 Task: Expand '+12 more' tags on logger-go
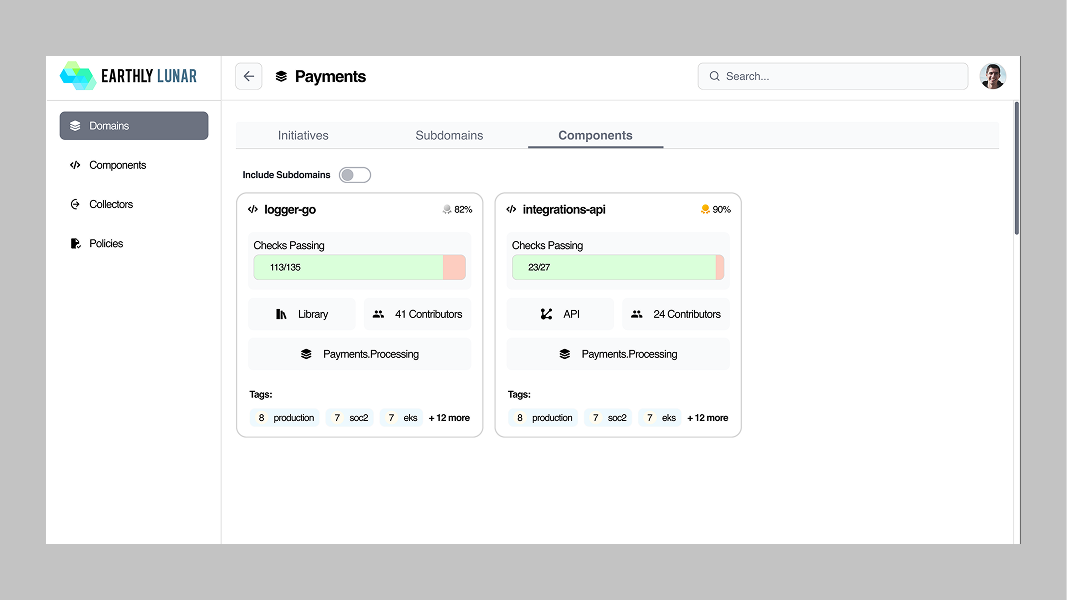click(x=449, y=418)
